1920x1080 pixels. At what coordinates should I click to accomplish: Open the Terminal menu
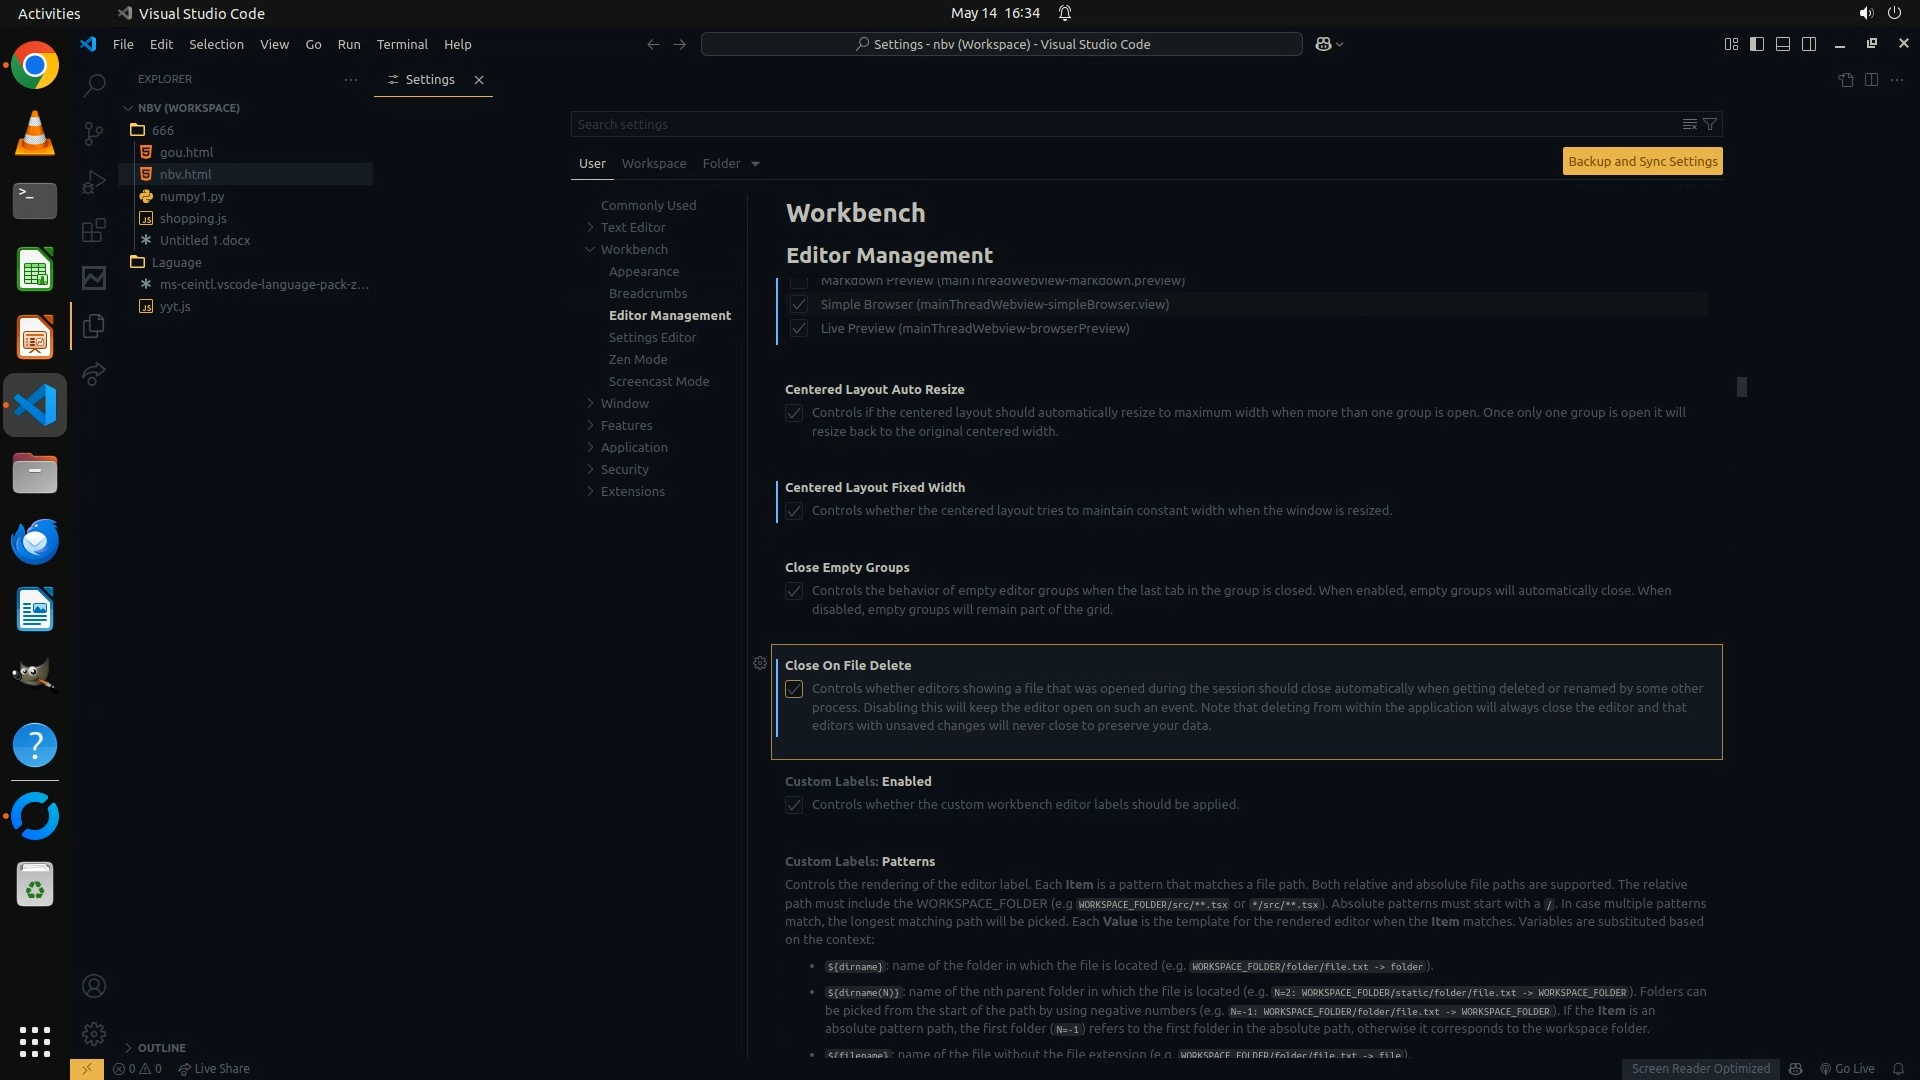[402, 44]
